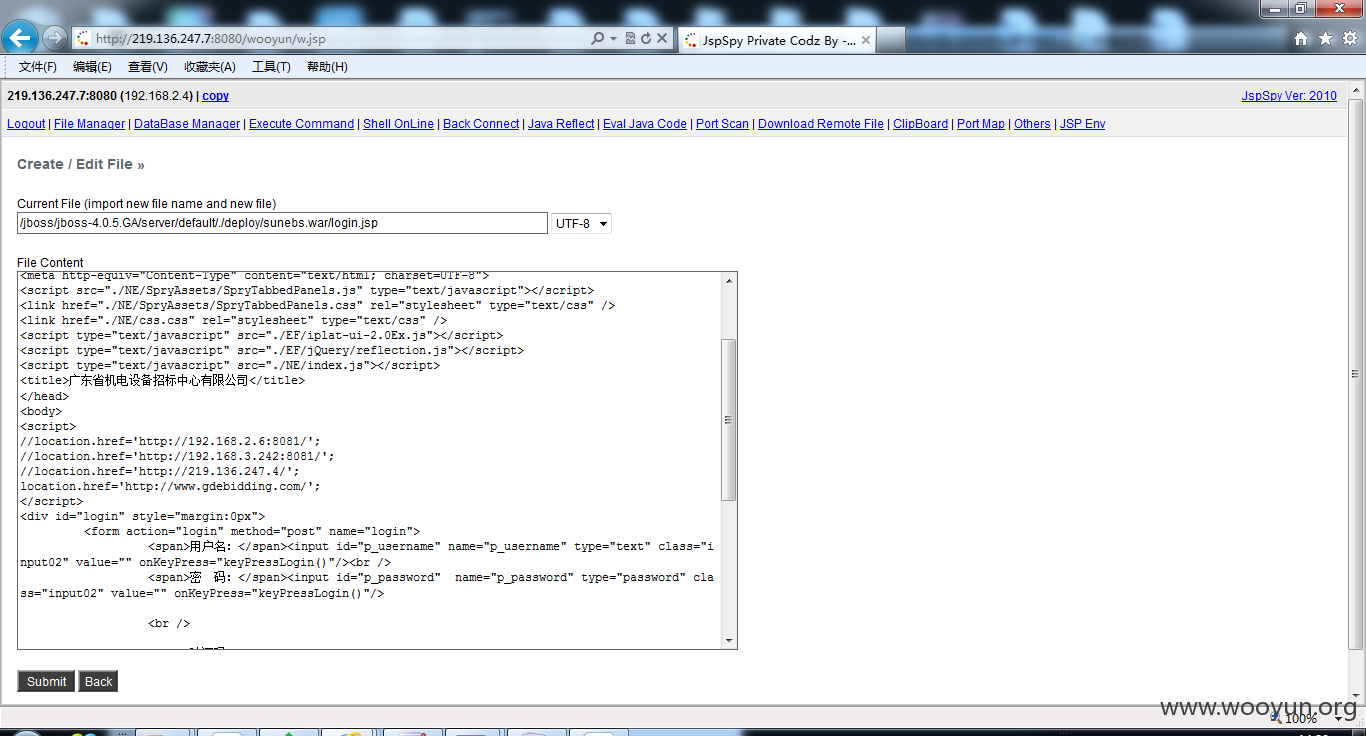Open the JSP Env link

[x=1082, y=124]
